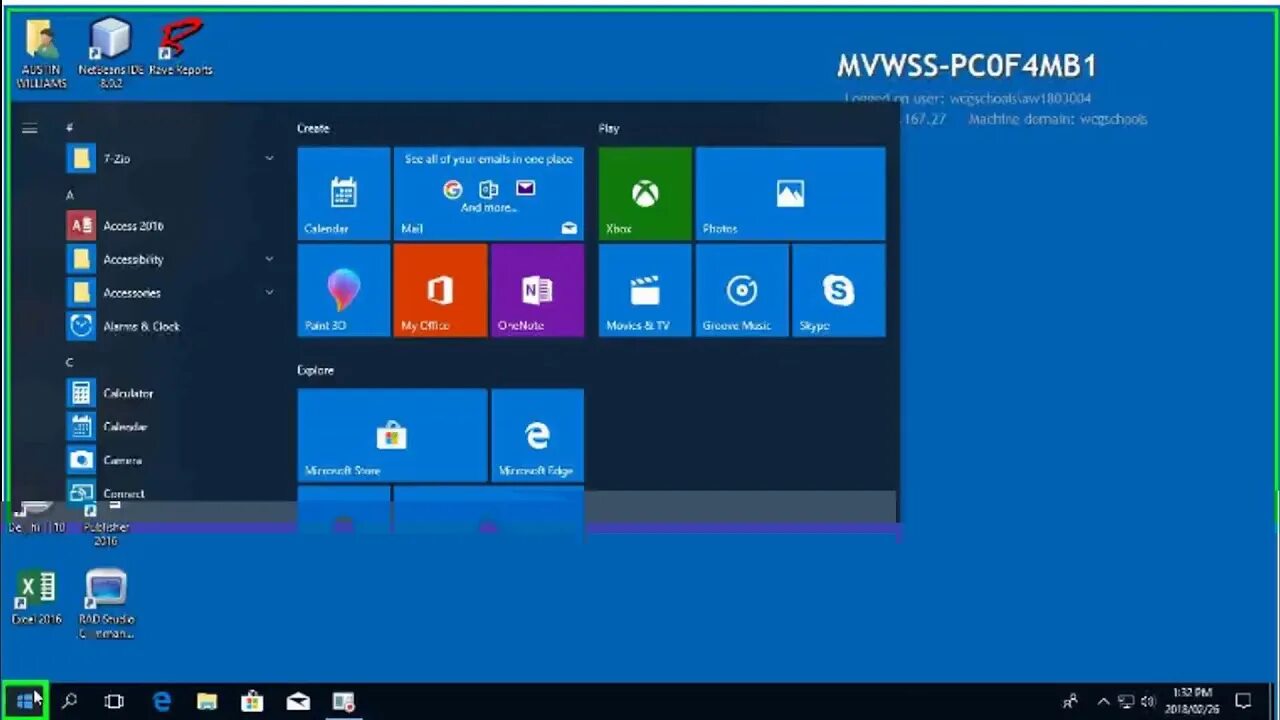This screenshot has height=720, width=1280.
Task: Open the pinned app right of Mail on taskbar
Action: tap(343, 701)
